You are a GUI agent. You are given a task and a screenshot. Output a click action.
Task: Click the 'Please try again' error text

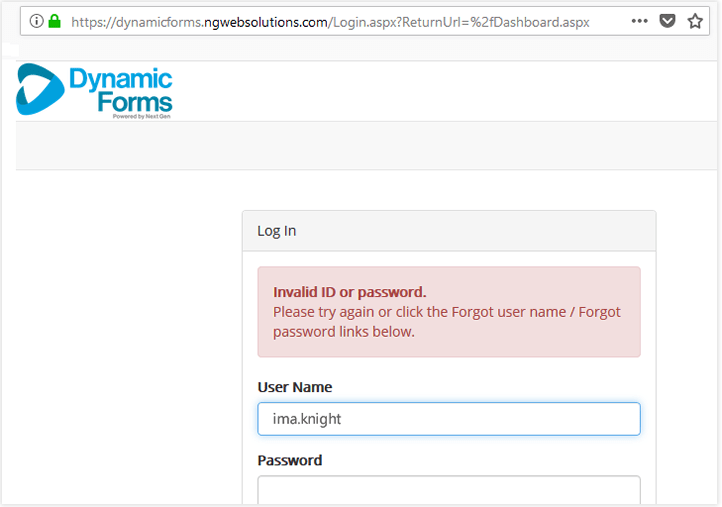click(x=320, y=312)
